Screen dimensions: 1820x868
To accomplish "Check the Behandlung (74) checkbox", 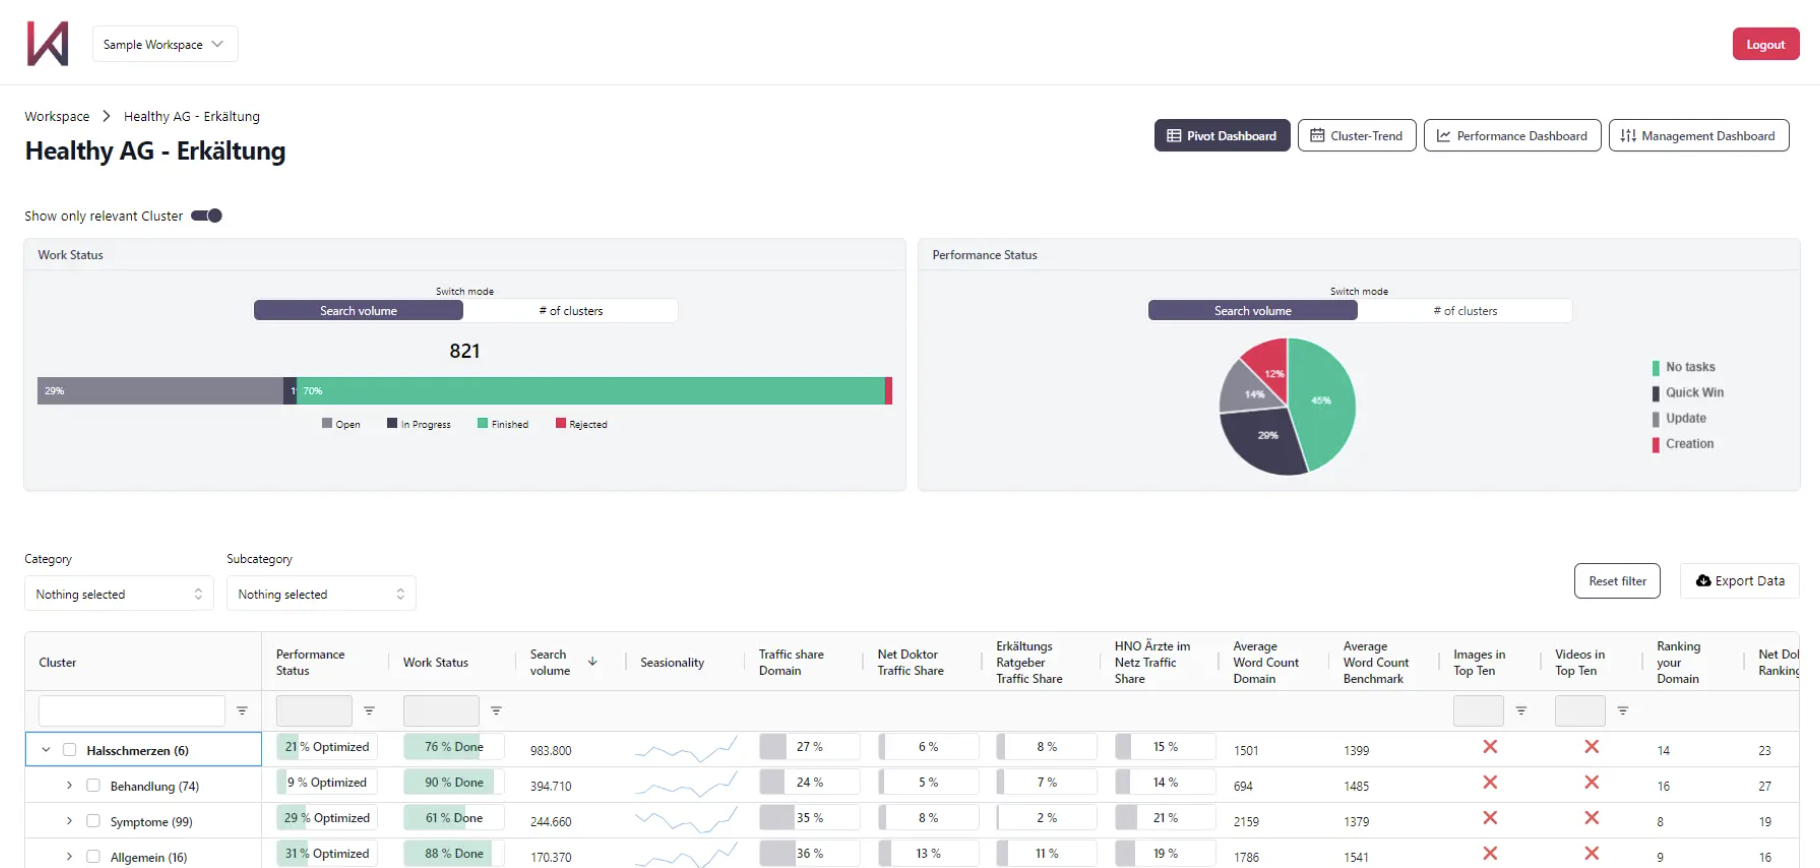I will point(93,786).
